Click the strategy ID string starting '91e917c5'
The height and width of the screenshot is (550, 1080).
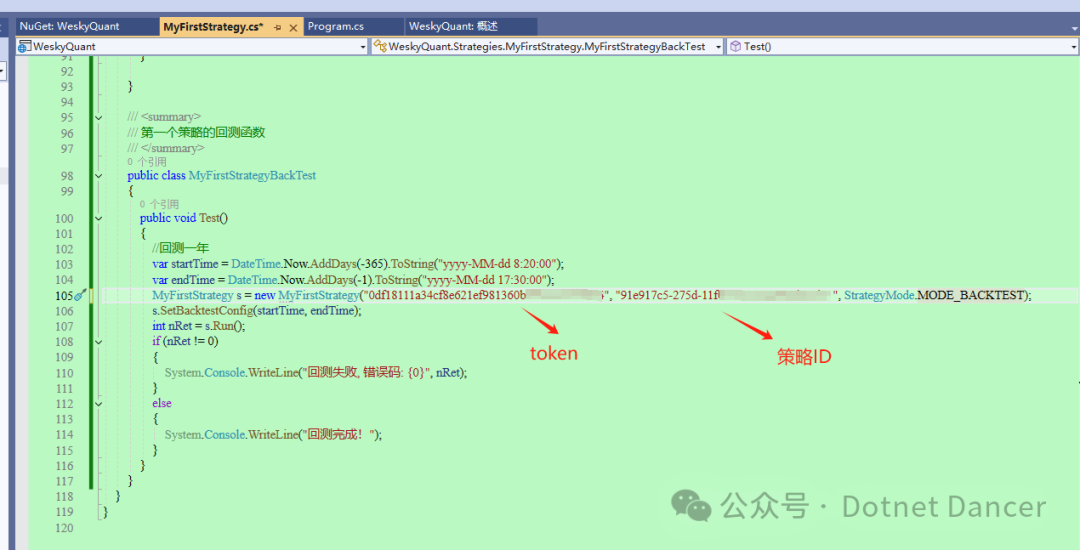coord(726,295)
